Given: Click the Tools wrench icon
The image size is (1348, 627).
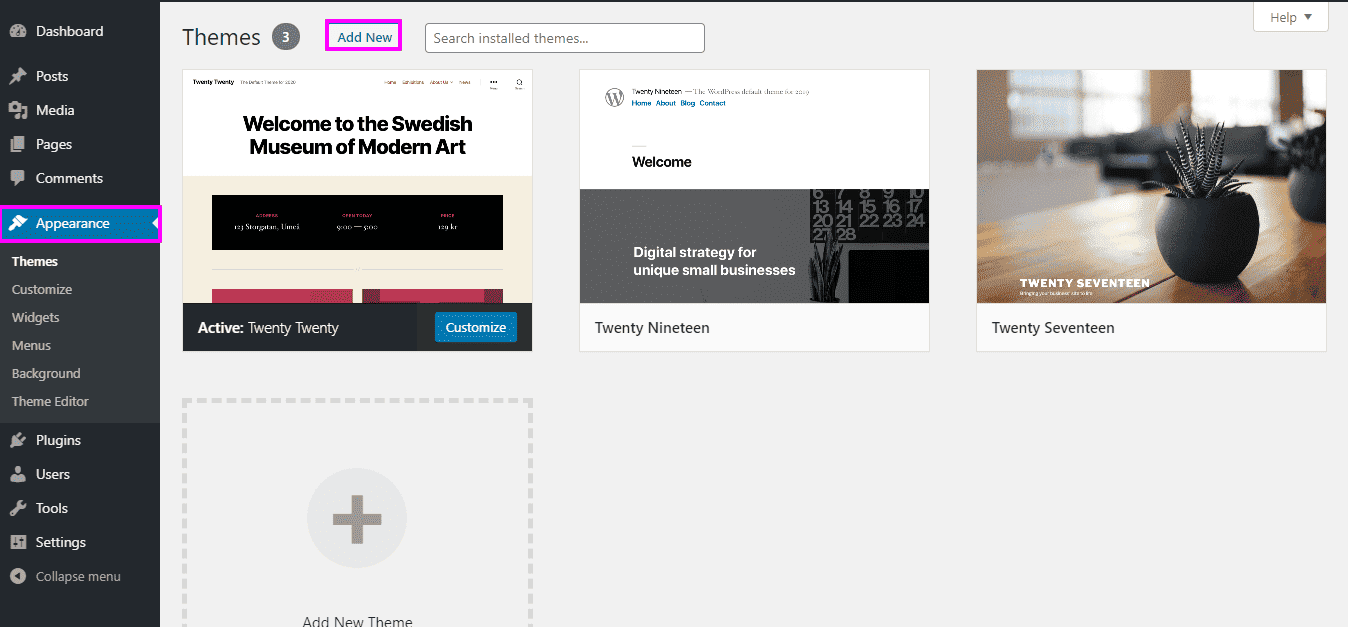Looking at the screenshot, I should pos(18,508).
